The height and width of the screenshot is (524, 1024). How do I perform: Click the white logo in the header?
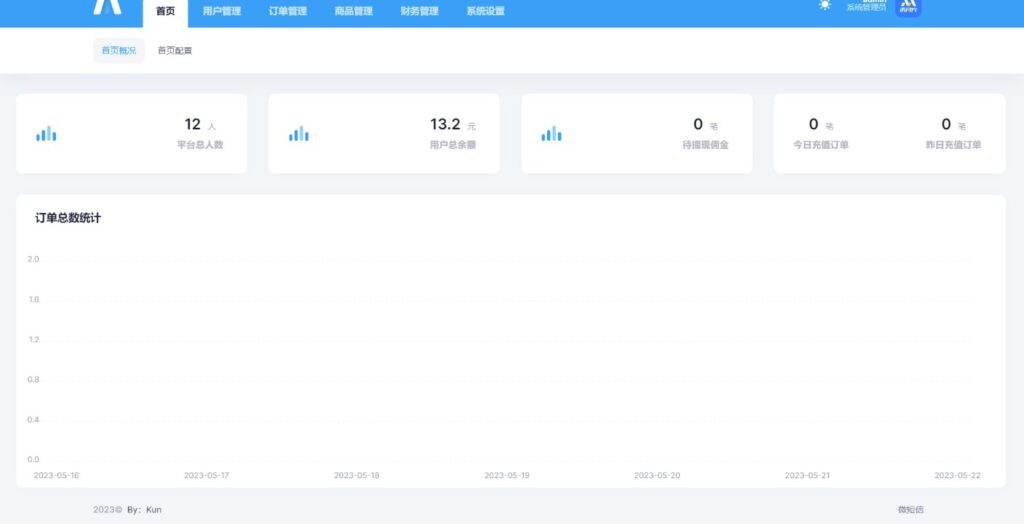coord(107,7)
